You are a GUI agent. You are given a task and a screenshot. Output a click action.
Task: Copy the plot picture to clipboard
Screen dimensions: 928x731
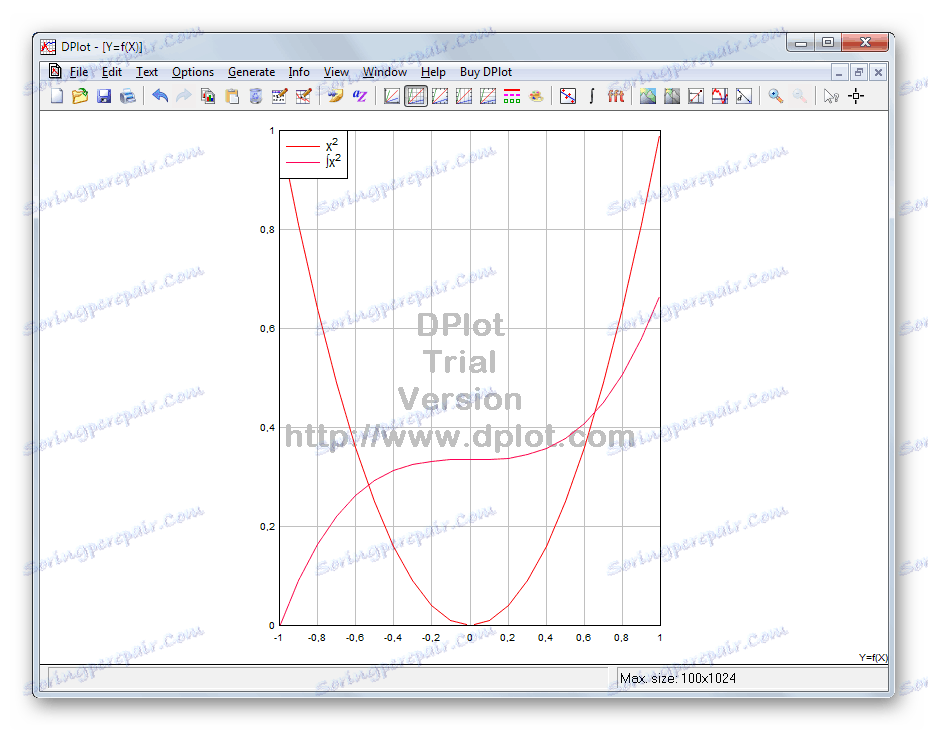[208, 96]
